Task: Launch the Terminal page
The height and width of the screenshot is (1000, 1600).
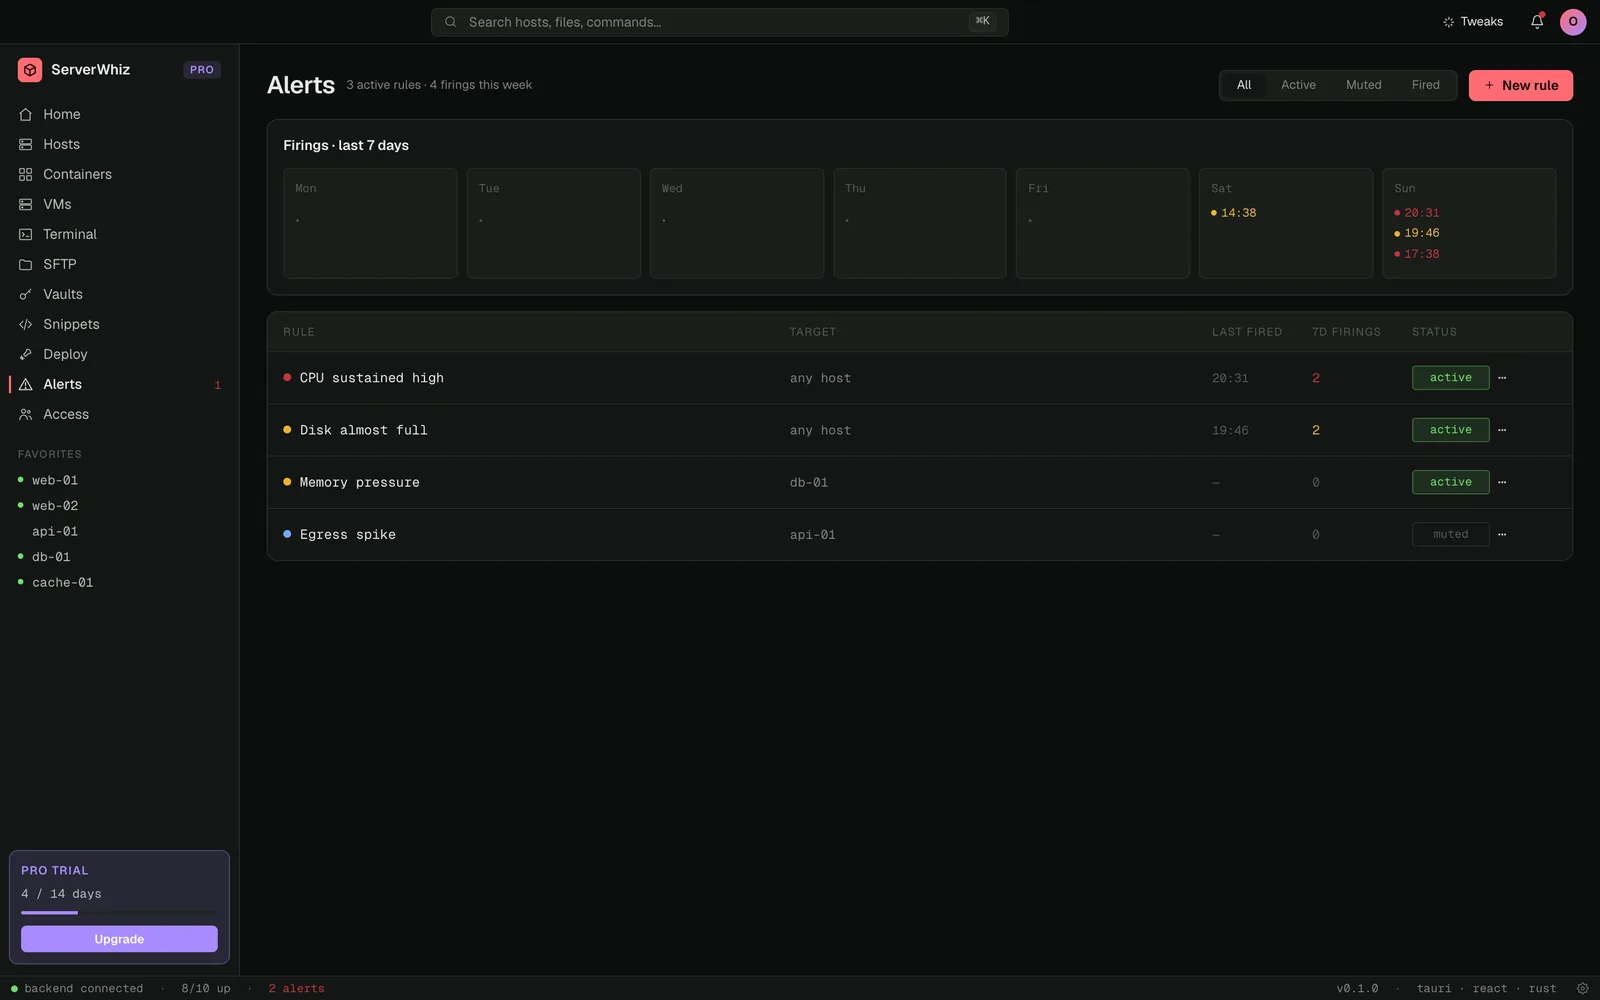Action: [119, 234]
